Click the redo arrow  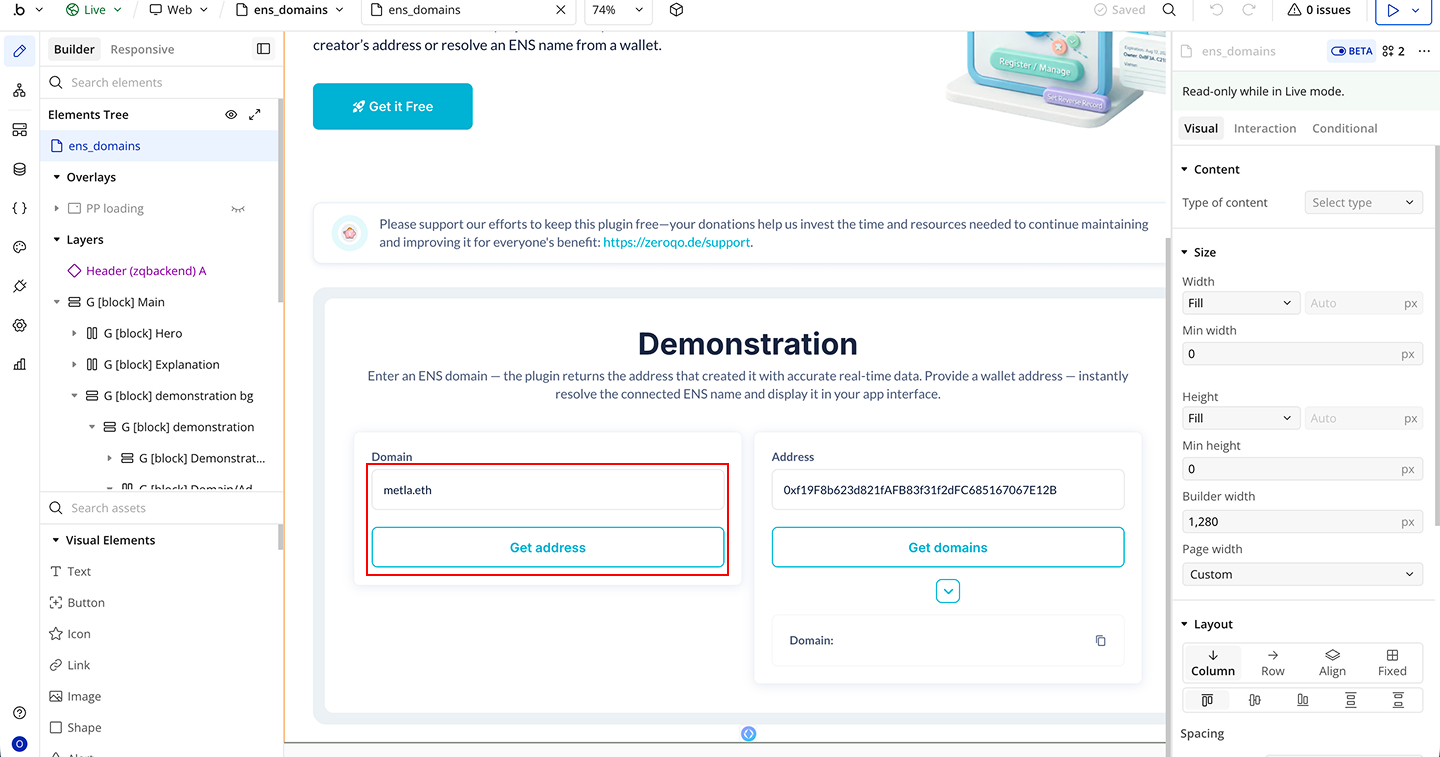click(1249, 10)
